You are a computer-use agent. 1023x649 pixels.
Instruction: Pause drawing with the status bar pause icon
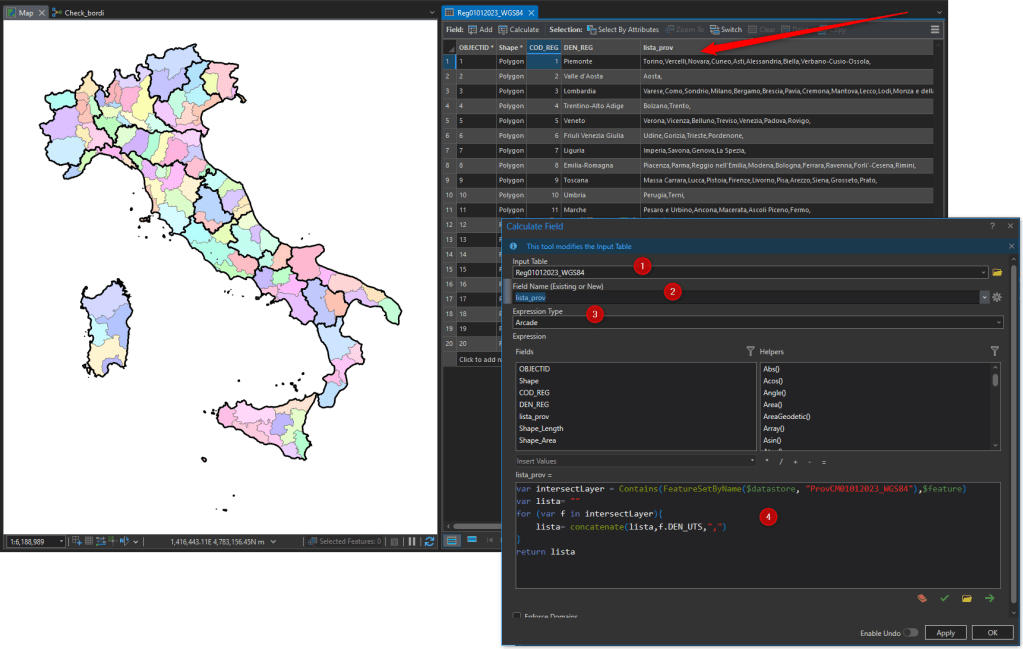tap(414, 540)
